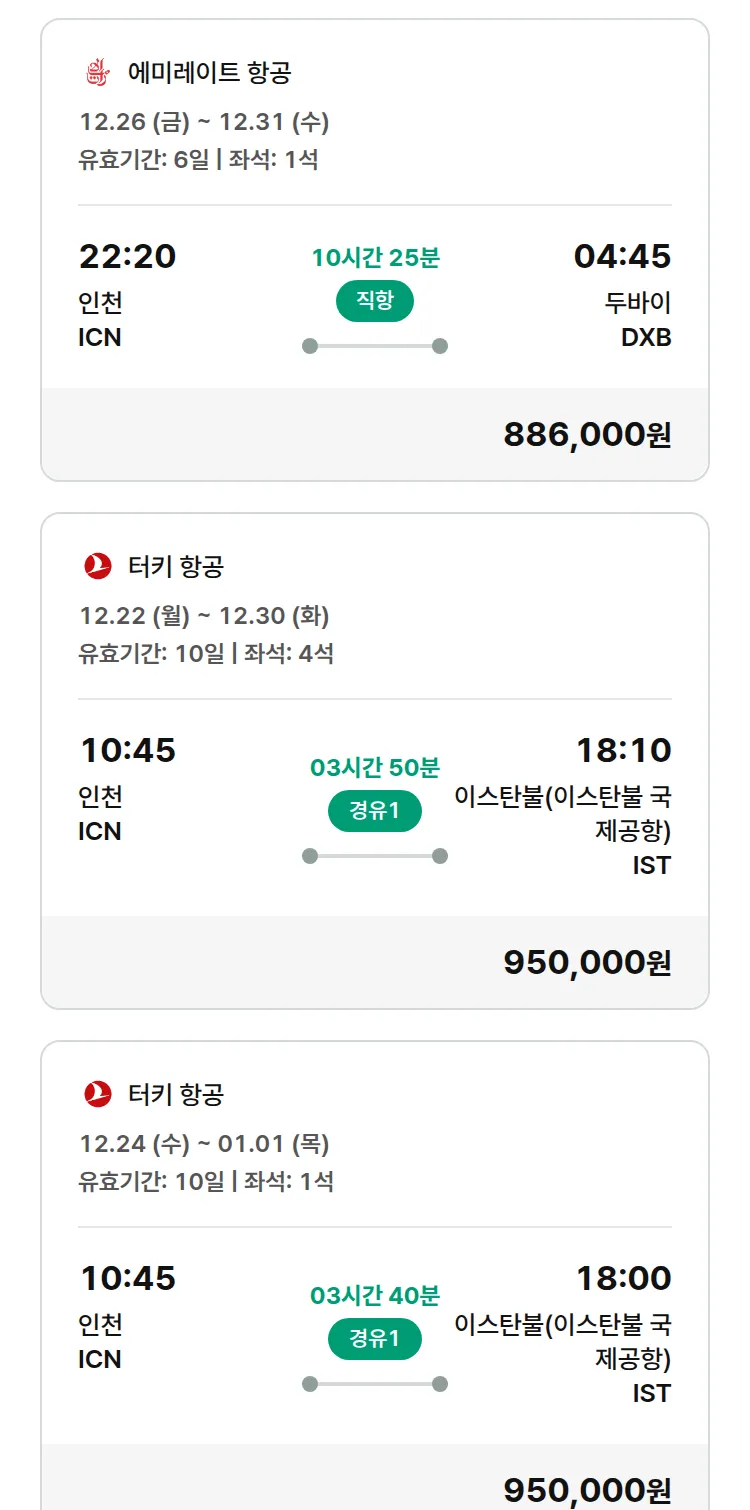Screen dimensions: 750x1510
Task: Click the 04:45 Dubai arrival time
Action: [622, 257]
